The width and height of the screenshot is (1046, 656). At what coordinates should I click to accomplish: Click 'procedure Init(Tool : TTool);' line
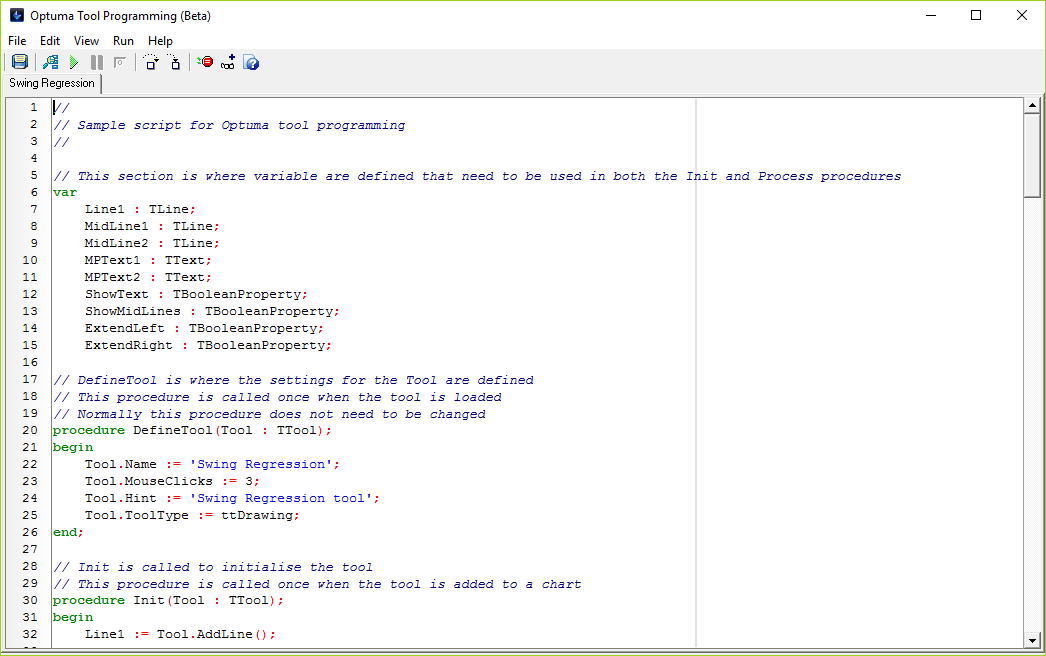click(x=168, y=601)
